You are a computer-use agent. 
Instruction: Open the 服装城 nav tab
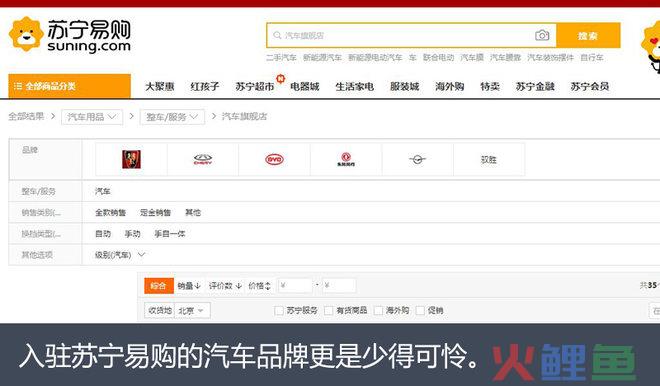point(405,86)
